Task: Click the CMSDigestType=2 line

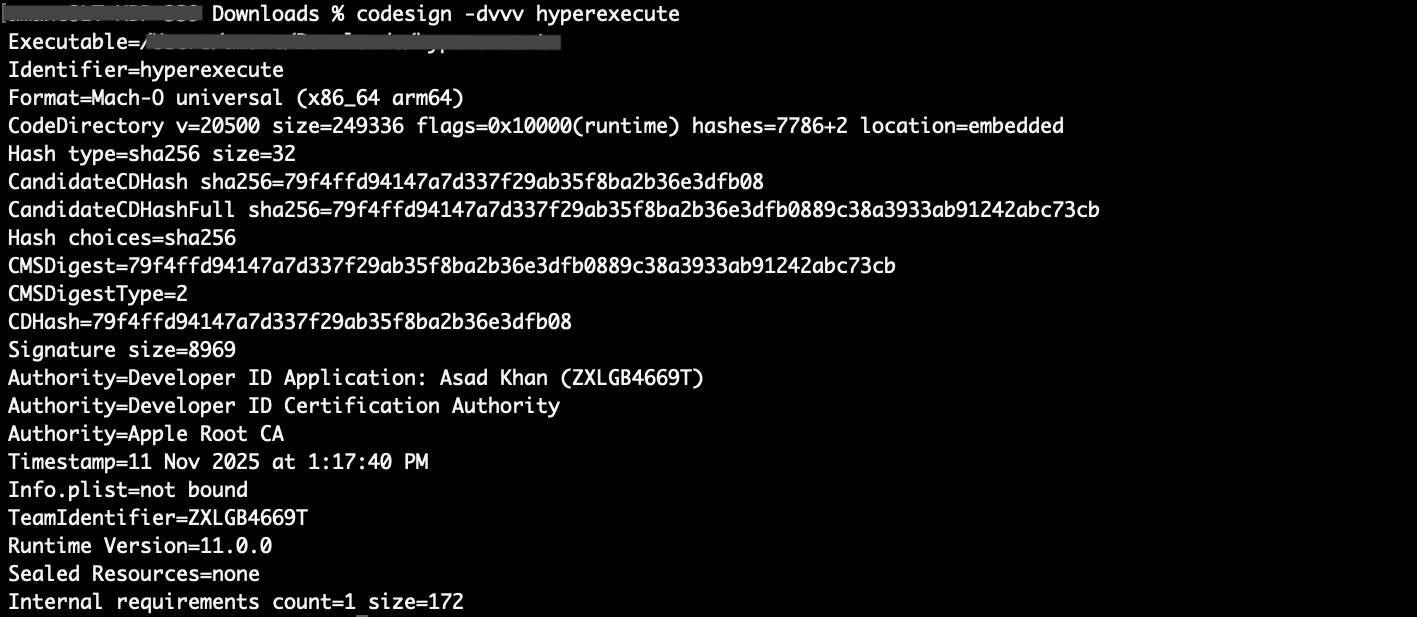Action: (x=98, y=294)
